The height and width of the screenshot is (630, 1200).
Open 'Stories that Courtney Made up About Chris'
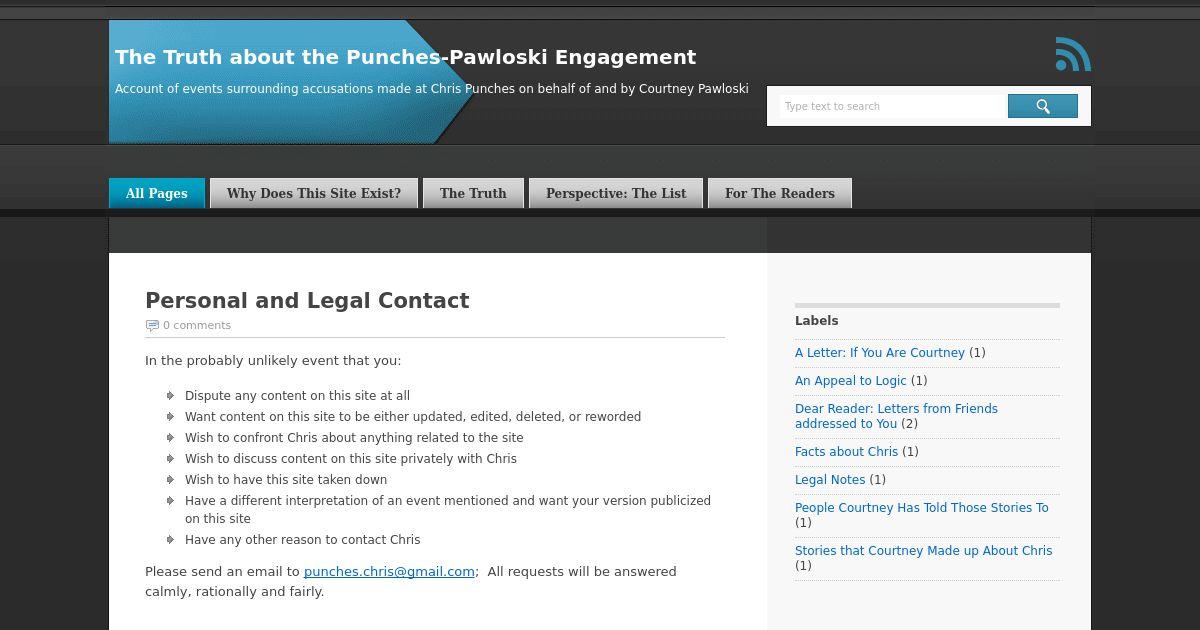[x=924, y=551]
